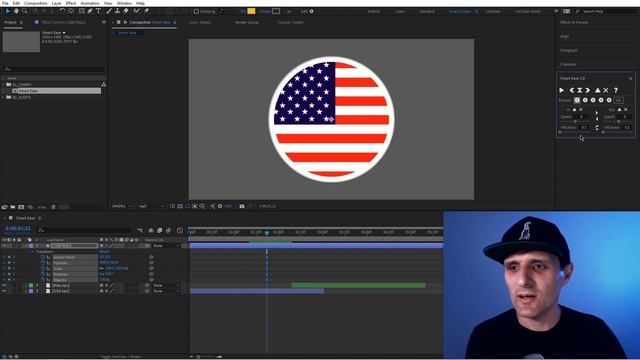This screenshot has height=360, width=640.
Task: Open the Align panel
Action: 564,36
